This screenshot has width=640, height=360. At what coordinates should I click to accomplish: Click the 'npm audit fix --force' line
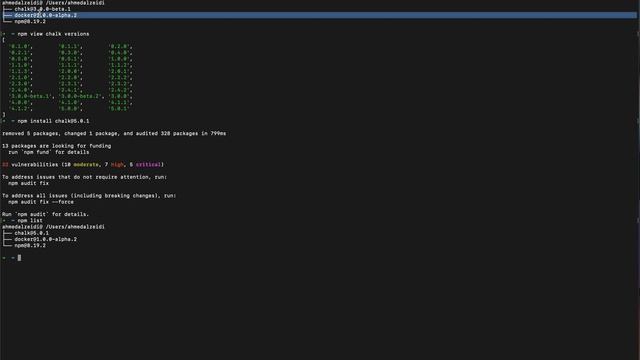(41, 202)
